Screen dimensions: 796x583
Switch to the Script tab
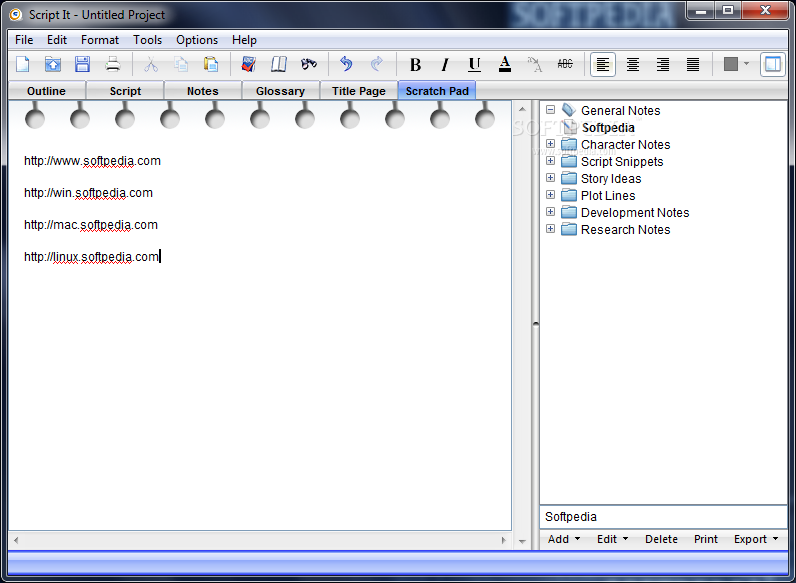(125, 91)
